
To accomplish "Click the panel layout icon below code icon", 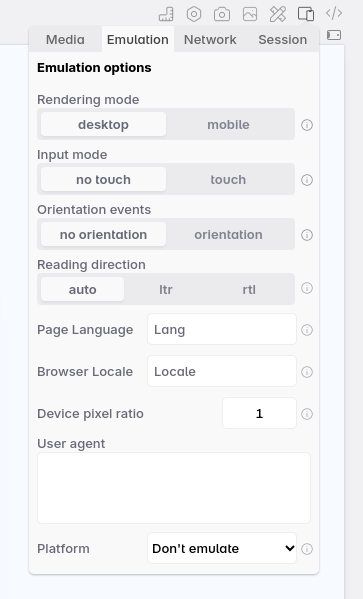I will [334, 35].
